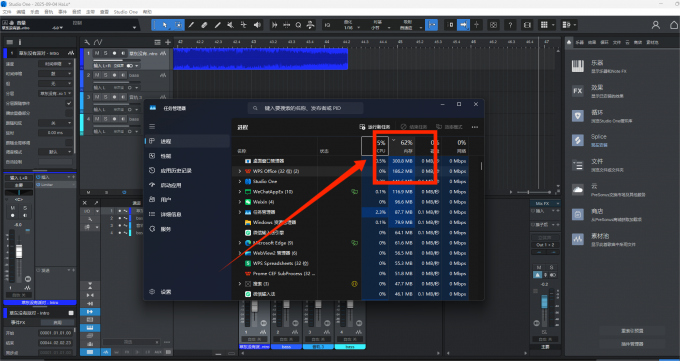Select the Eraser tool in the toolbar
680x361 pixels.
click(x=204, y=25)
